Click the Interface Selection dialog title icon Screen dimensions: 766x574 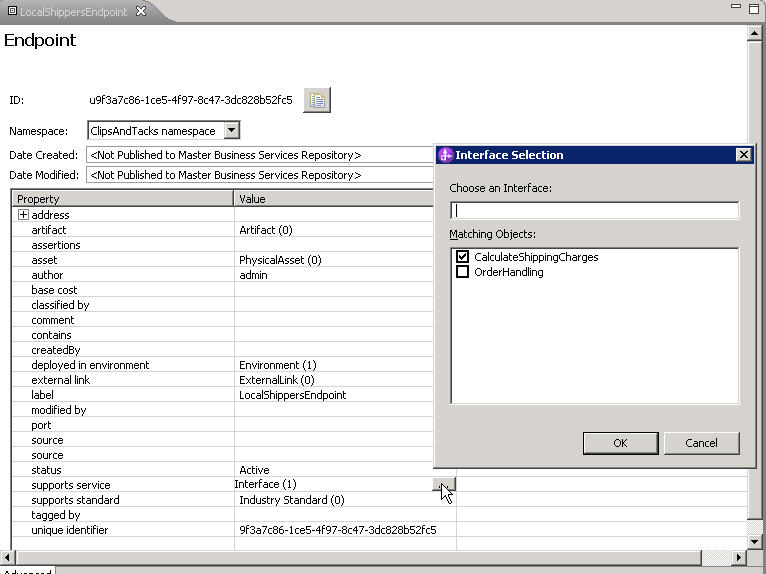pyautogui.click(x=446, y=155)
